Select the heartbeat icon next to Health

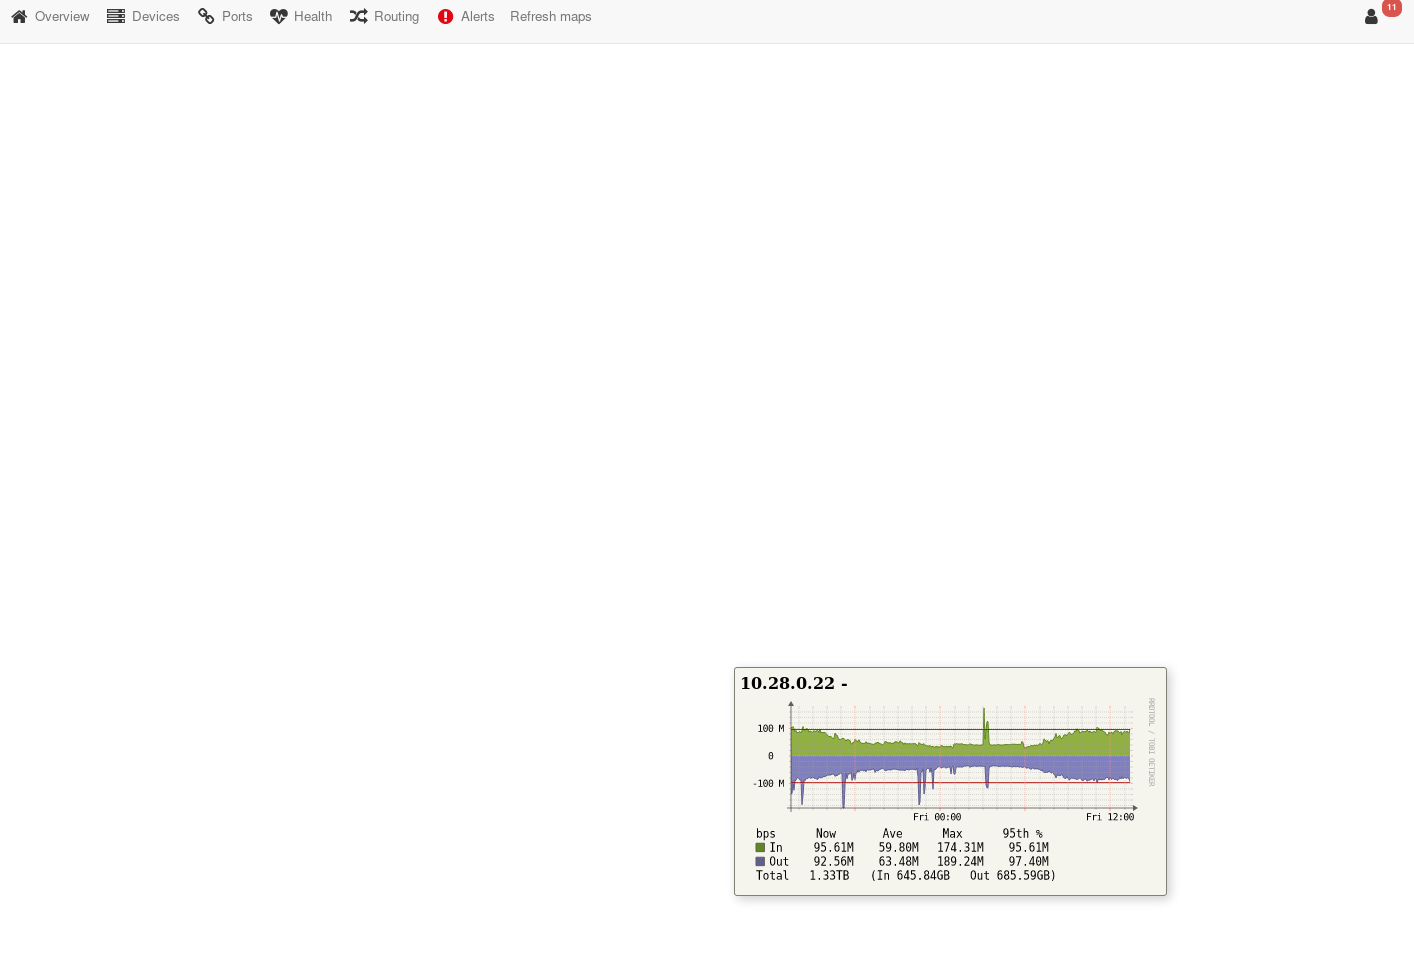(x=279, y=16)
